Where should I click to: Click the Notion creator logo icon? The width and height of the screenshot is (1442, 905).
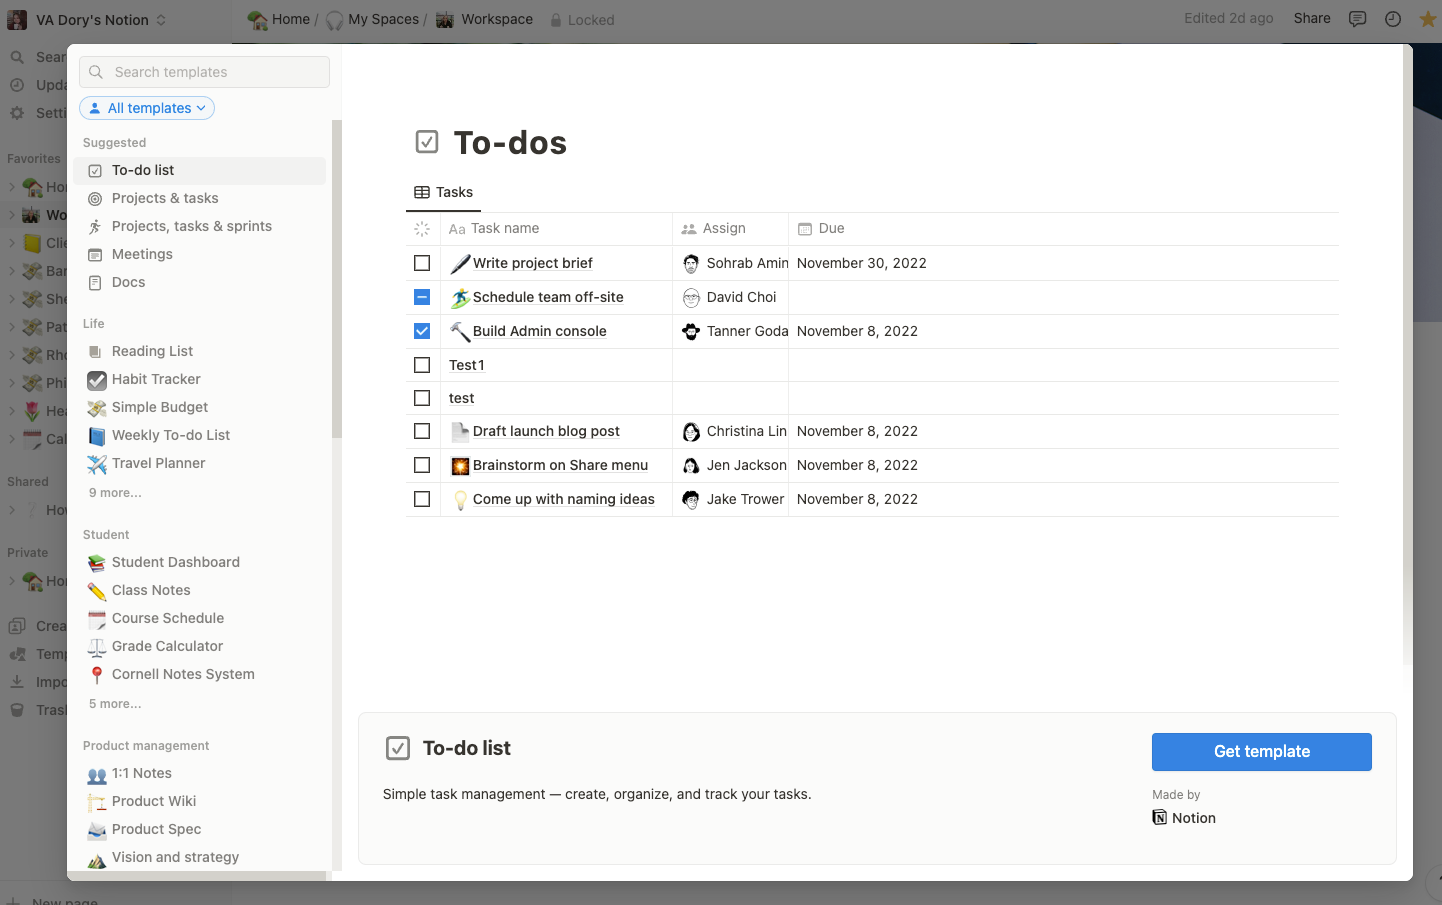[1160, 818]
